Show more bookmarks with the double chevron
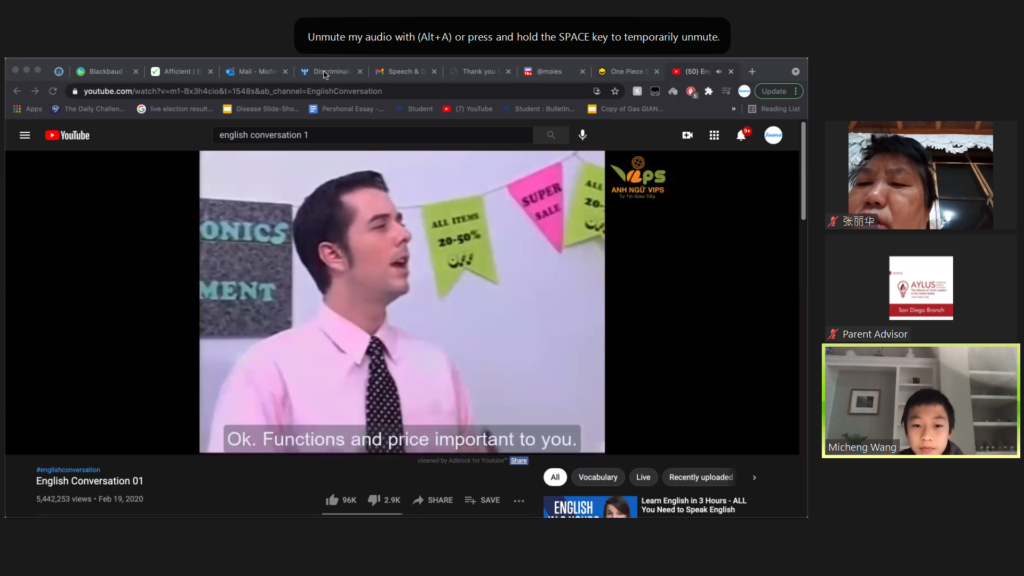The height and width of the screenshot is (576, 1024). 733,109
